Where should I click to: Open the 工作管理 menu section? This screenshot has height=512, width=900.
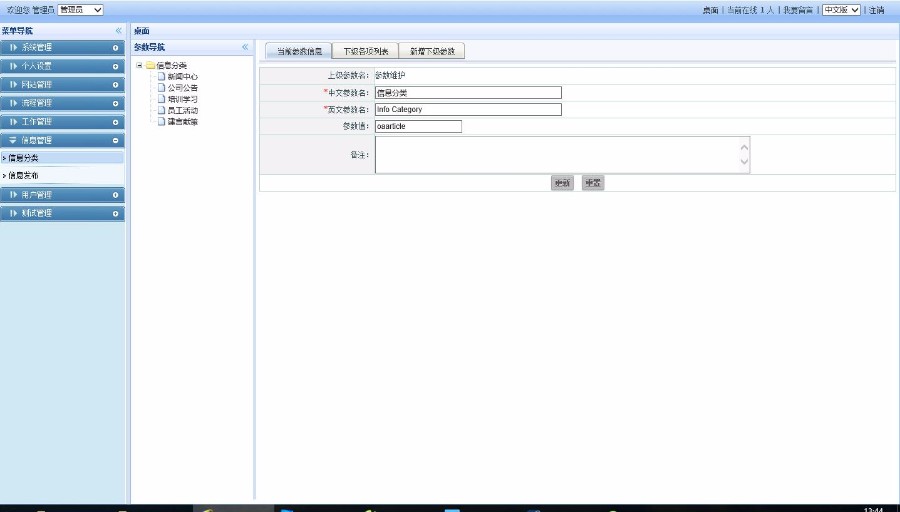pyautogui.click(x=62, y=122)
